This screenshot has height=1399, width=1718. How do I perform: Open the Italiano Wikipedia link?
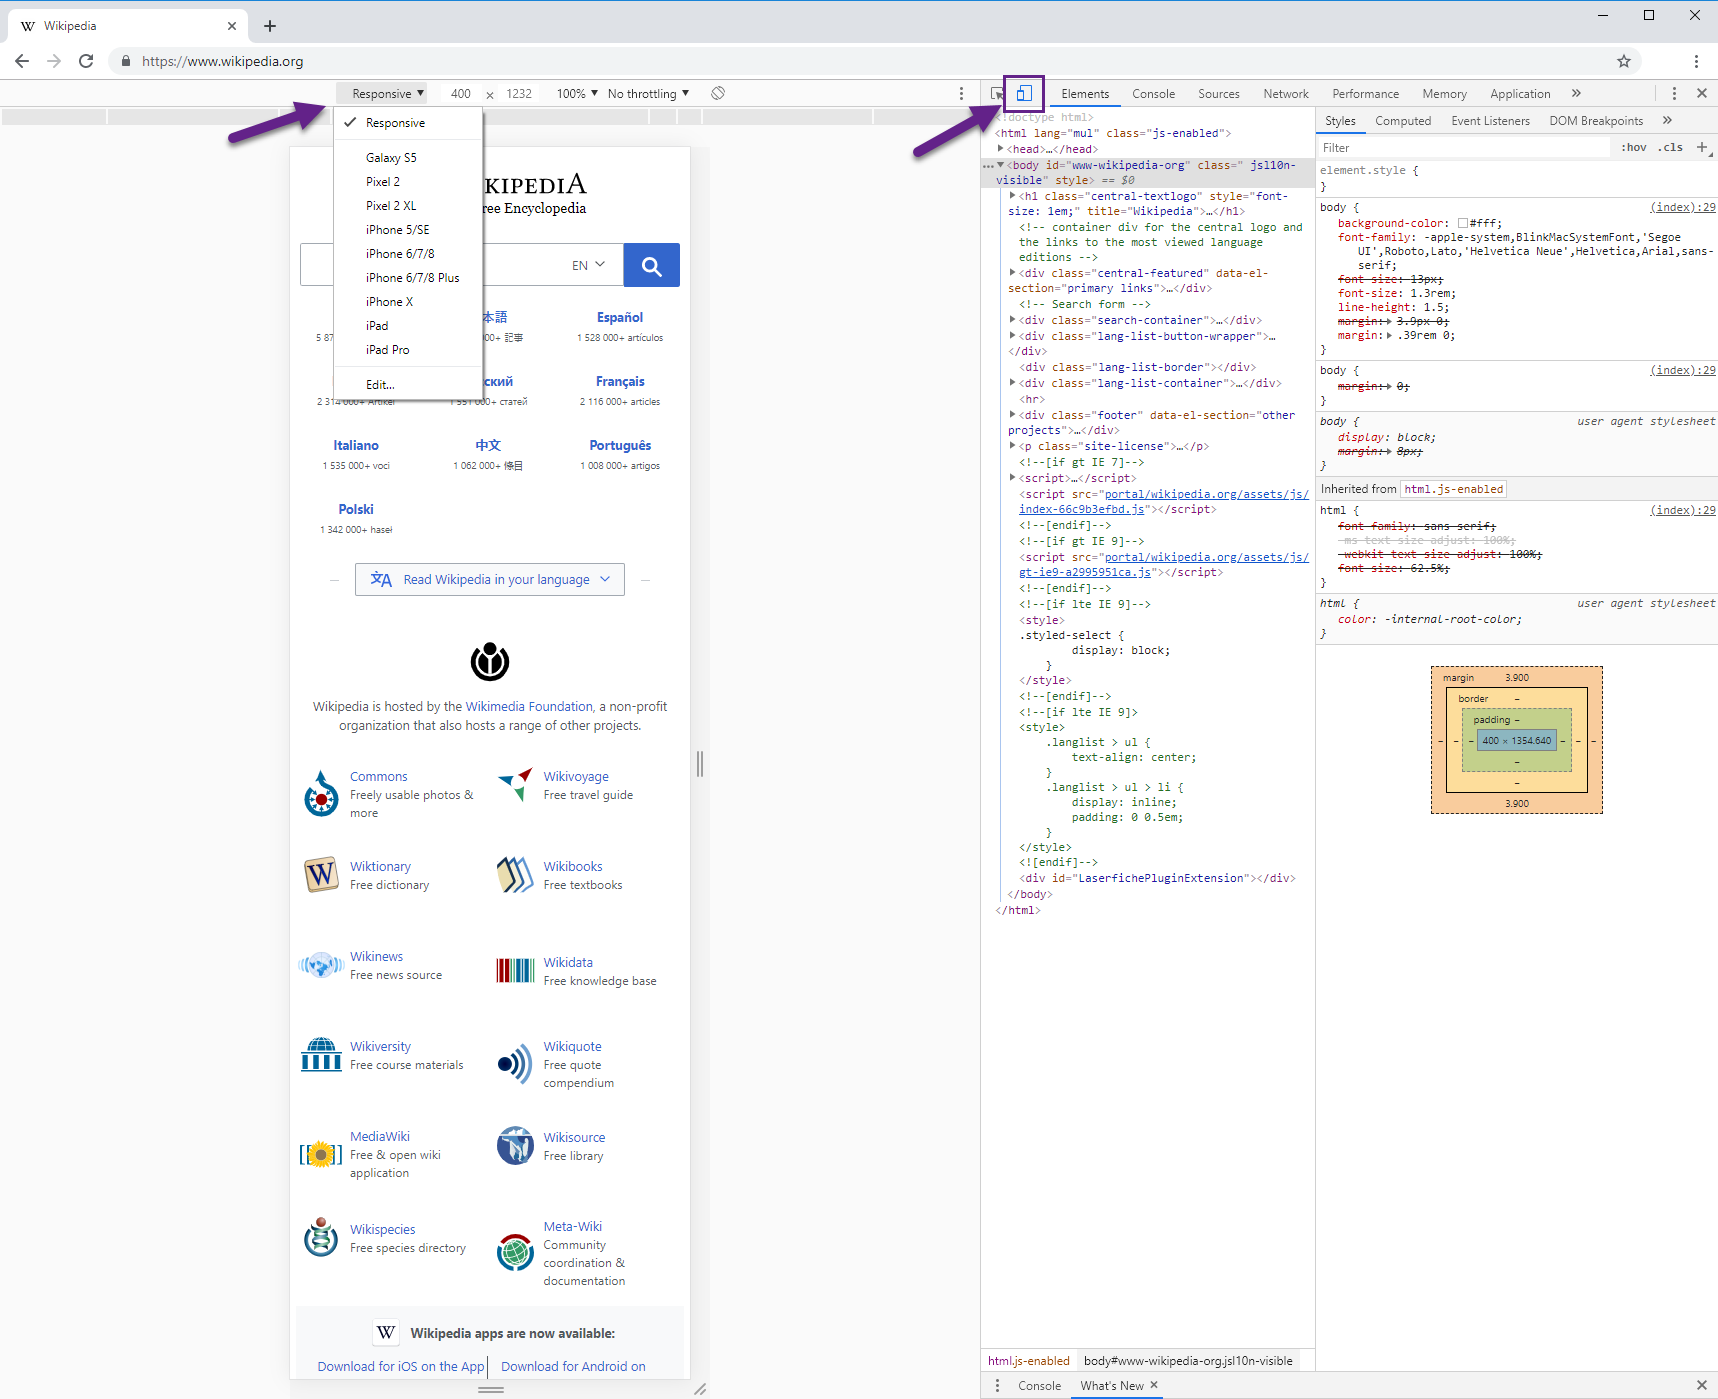[x=356, y=445]
